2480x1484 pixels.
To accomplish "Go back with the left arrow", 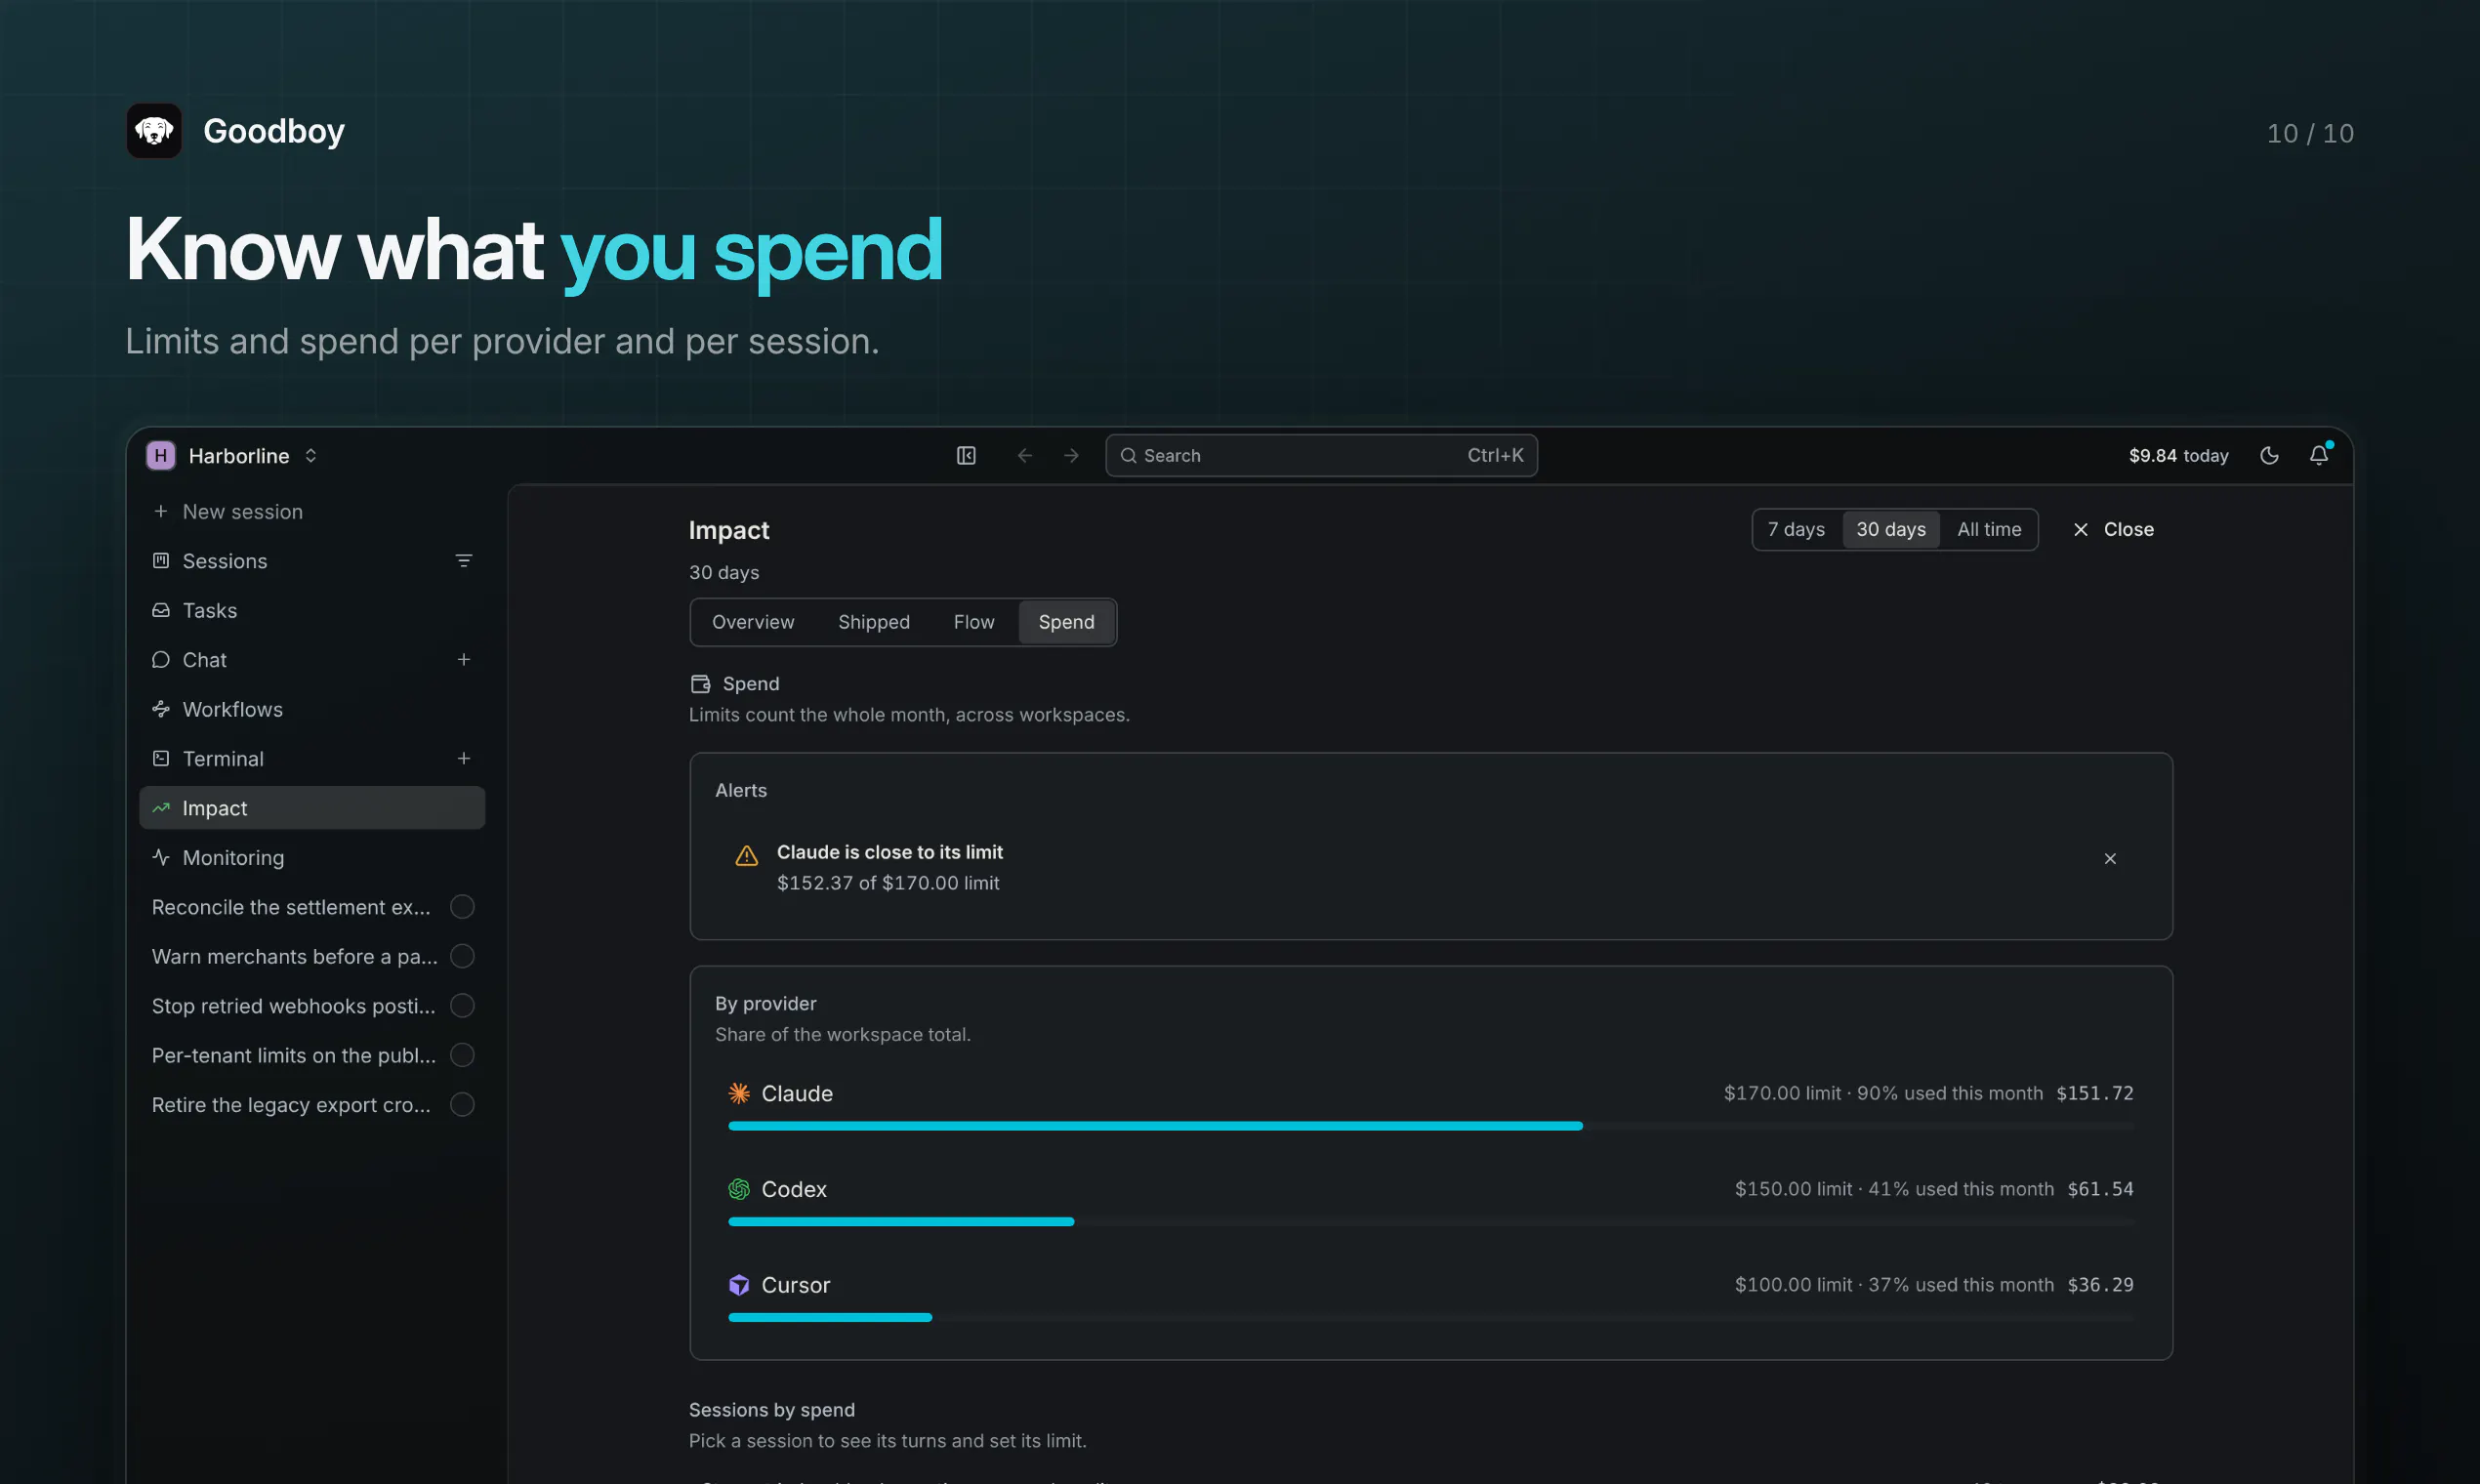I will tap(1024, 456).
